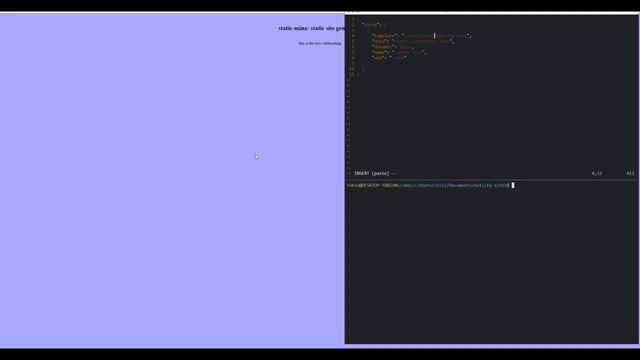
Task: Click the 'All' scroll indicator in vim status line
Action: pyautogui.click(x=631, y=173)
